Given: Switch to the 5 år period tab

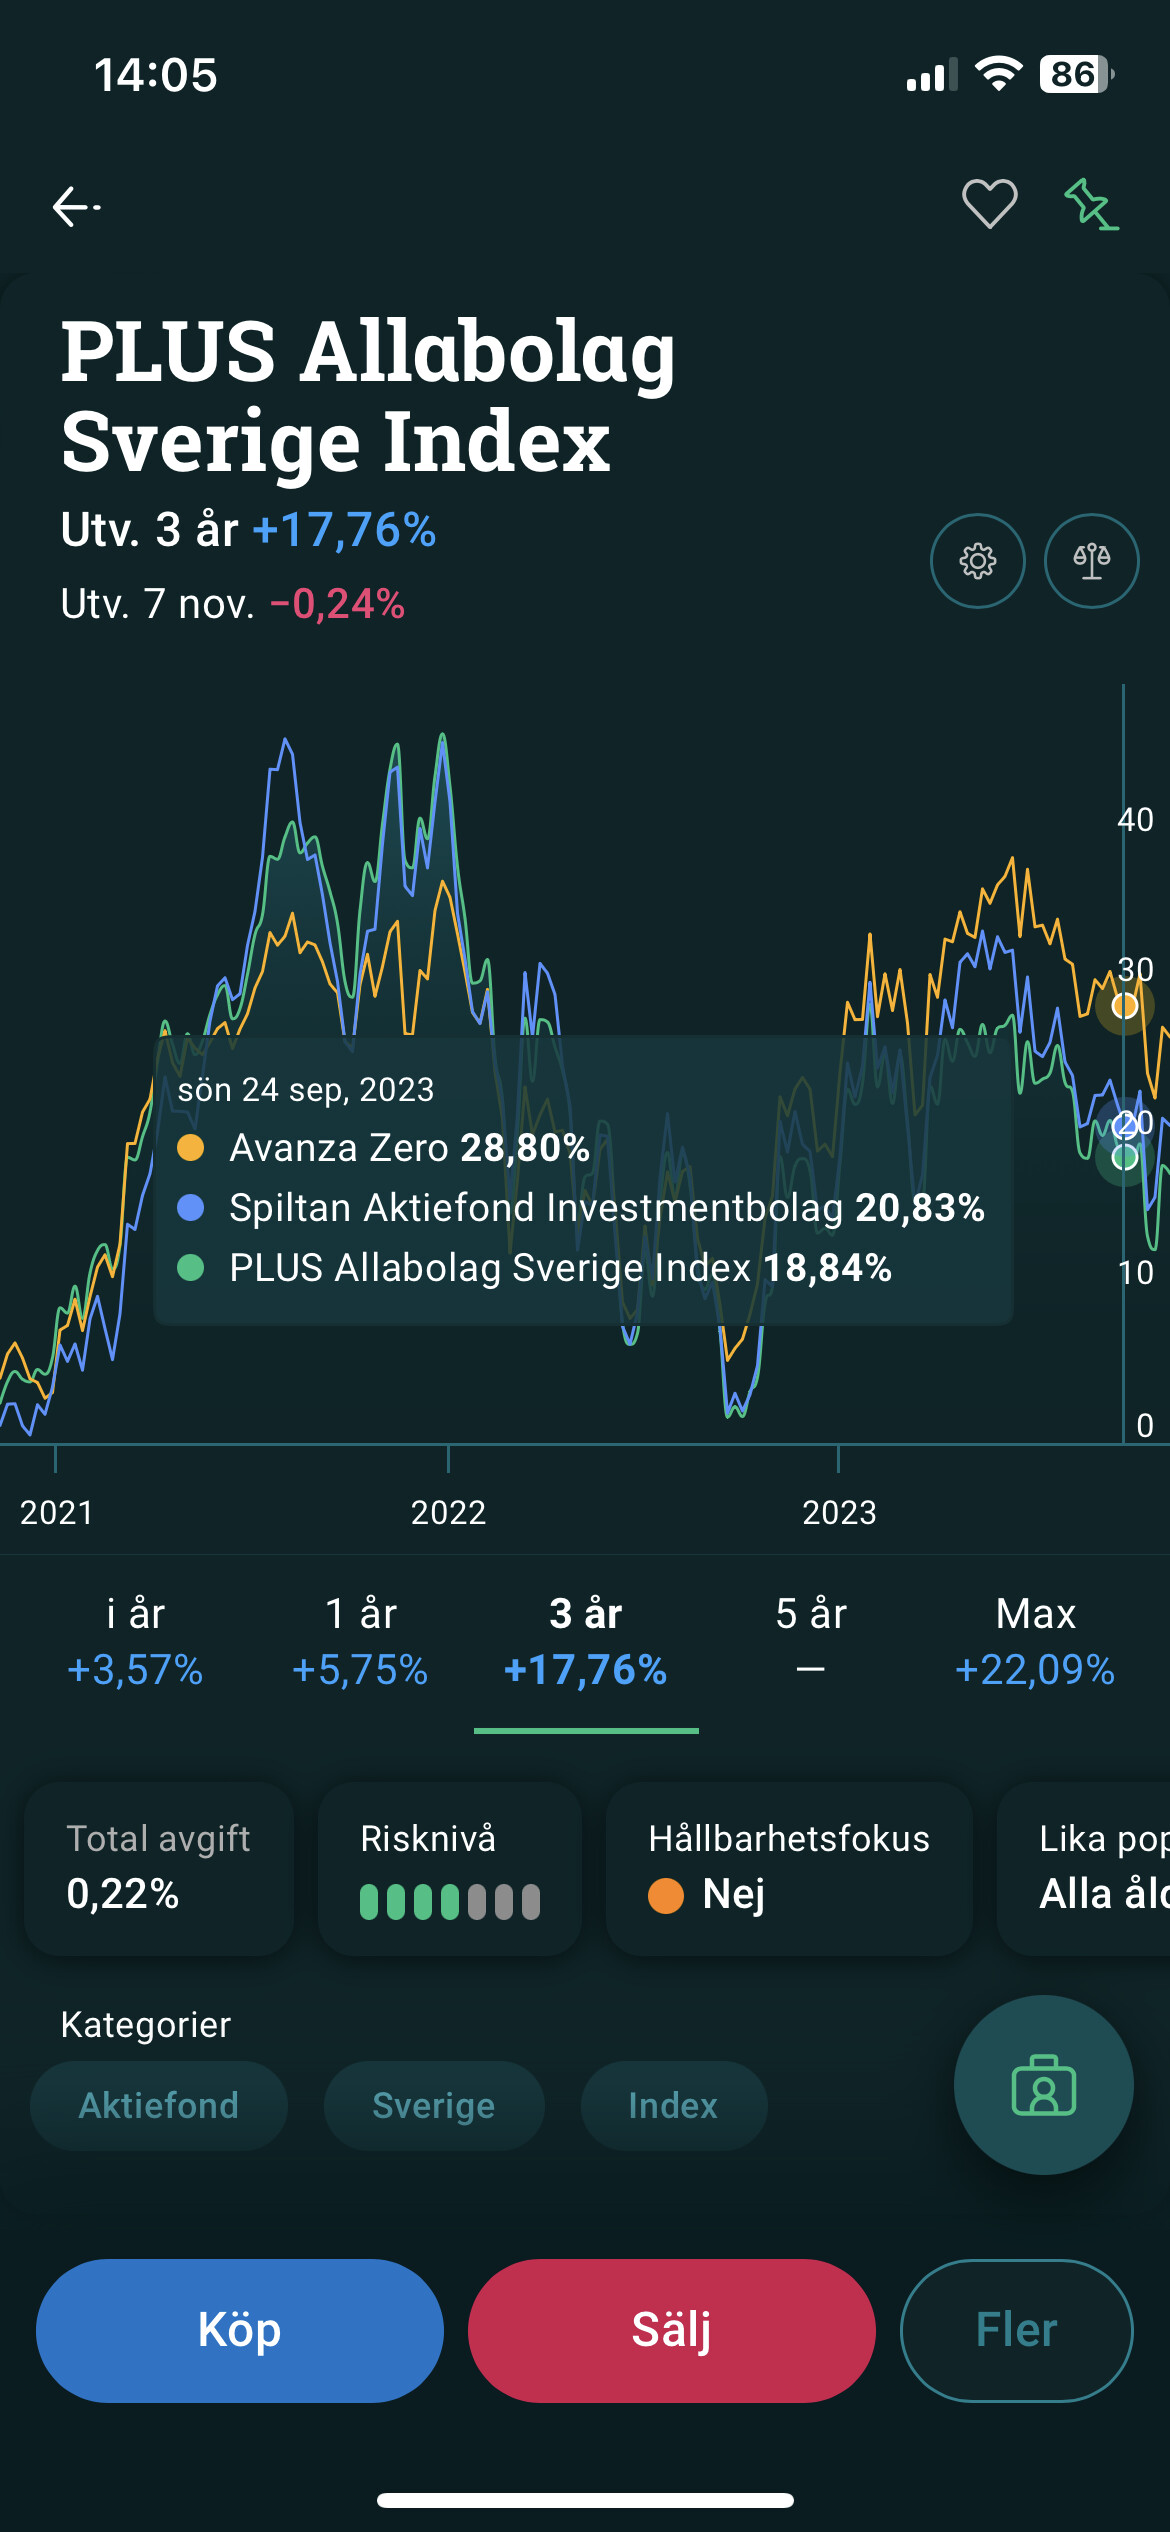Looking at the screenshot, I should click(811, 1641).
